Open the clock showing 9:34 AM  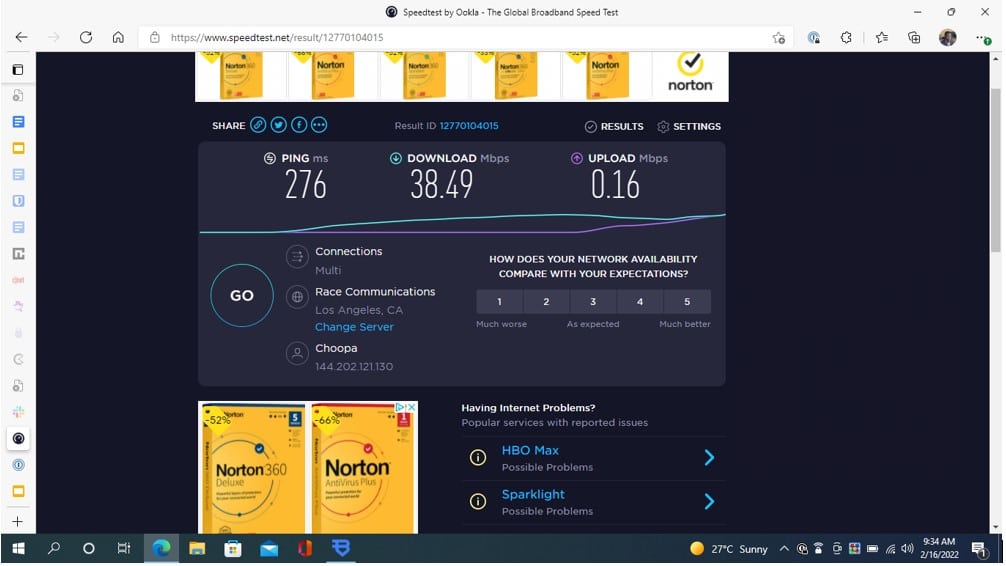[939, 548]
